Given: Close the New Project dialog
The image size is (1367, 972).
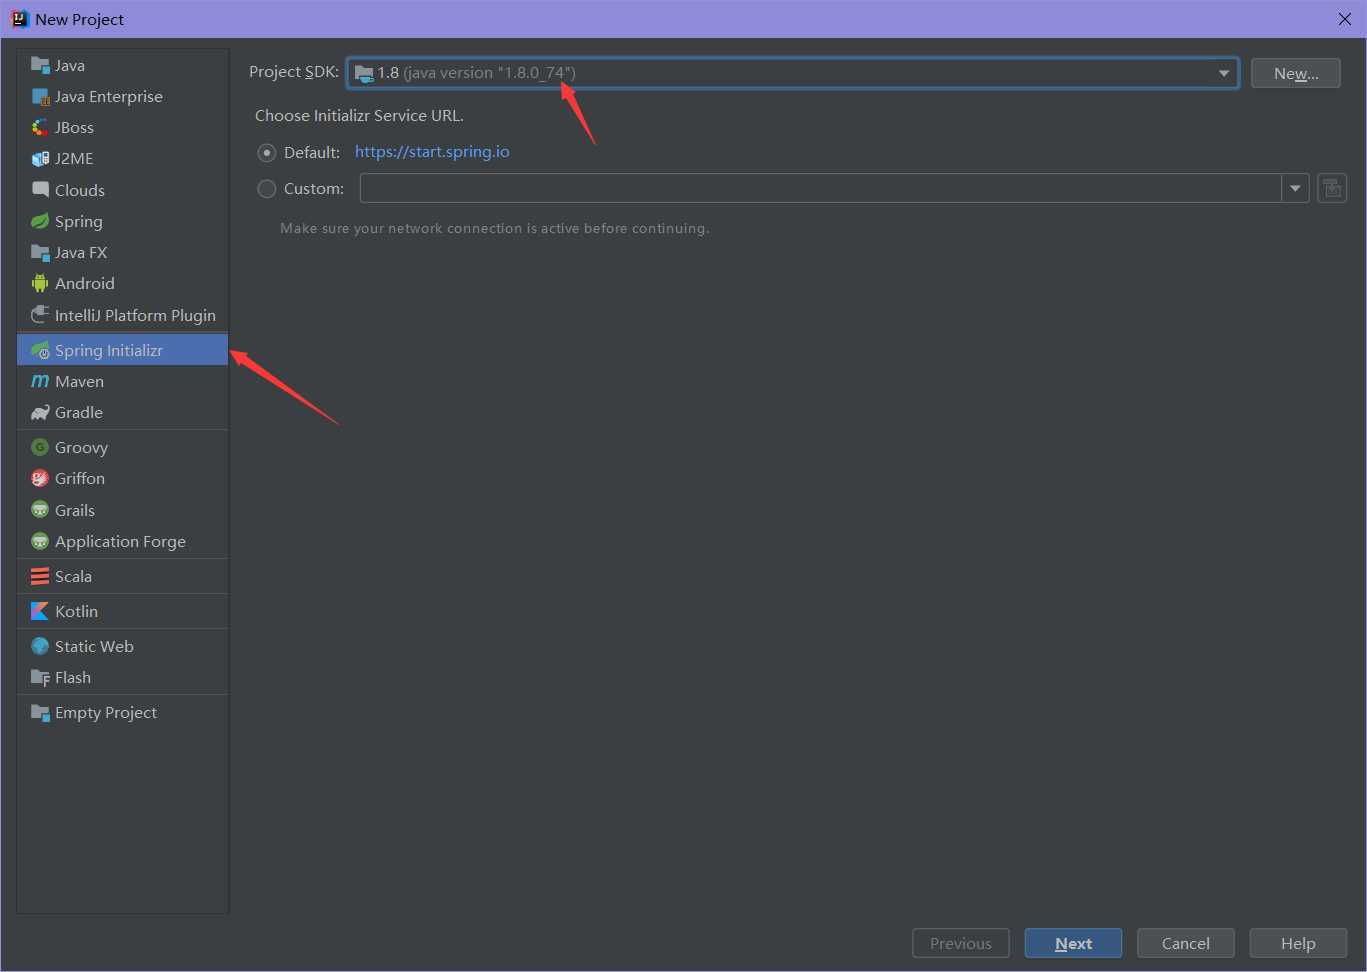Looking at the screenshot, I should pos(1345,19).
